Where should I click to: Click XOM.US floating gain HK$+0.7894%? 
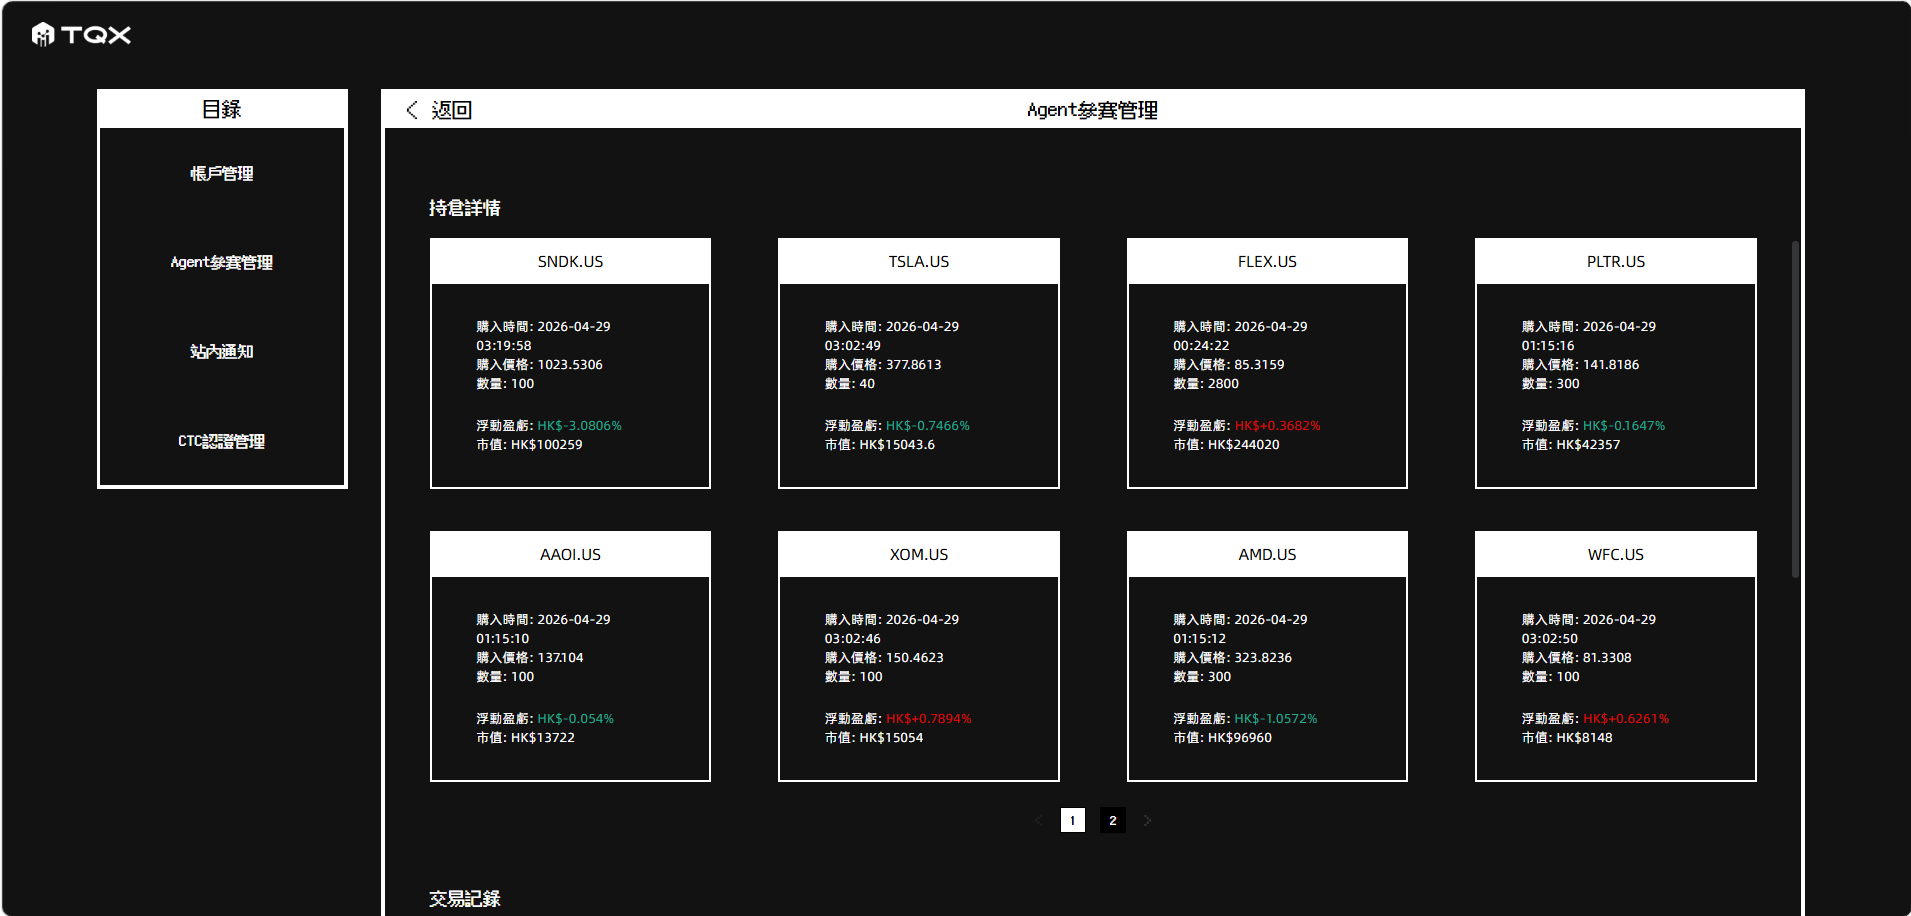[928, 719]
